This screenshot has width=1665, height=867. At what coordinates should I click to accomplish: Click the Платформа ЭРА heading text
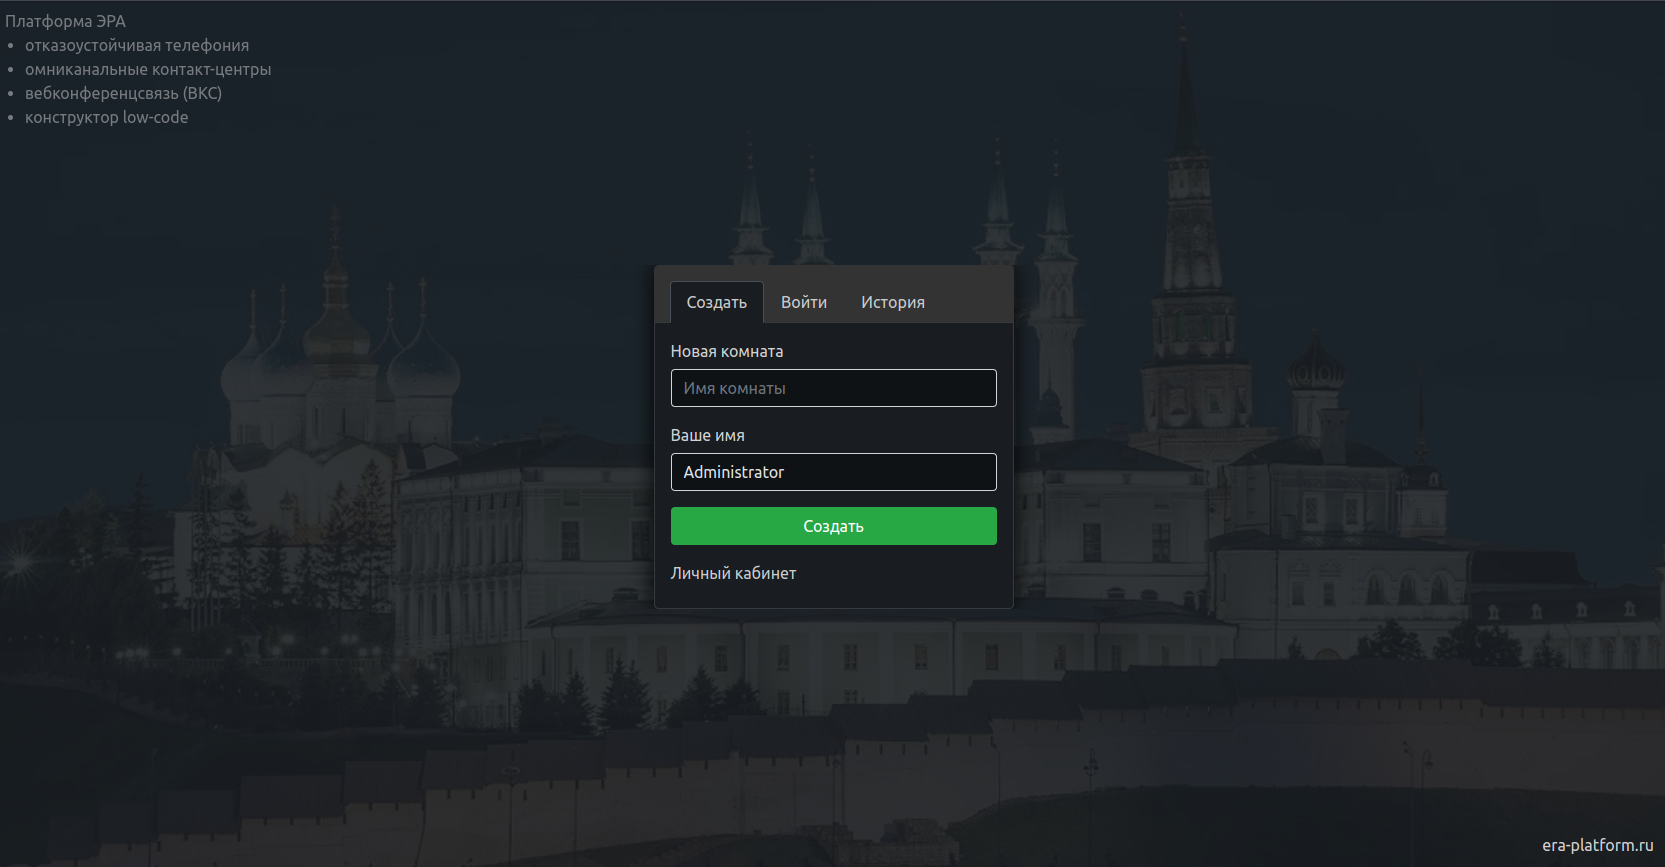[66, 21]
